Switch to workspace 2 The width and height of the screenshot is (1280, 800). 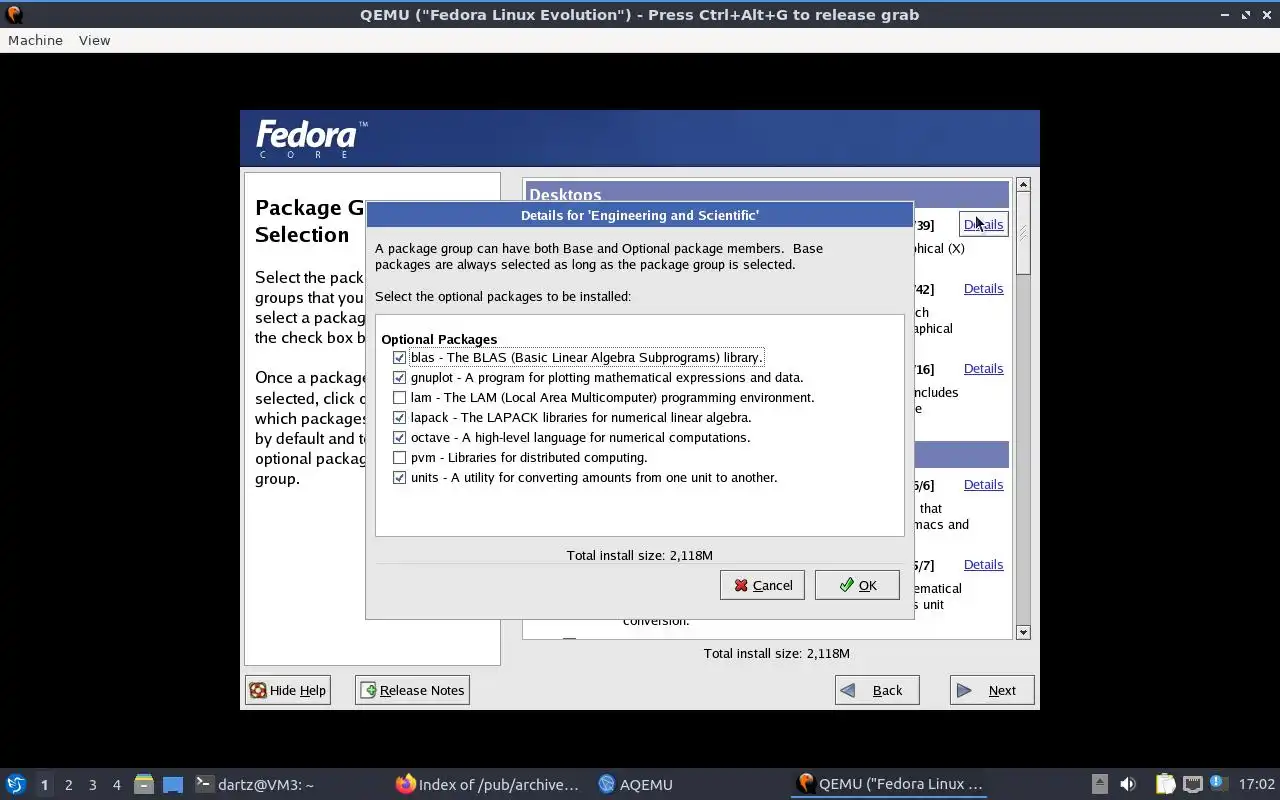coord(68,785)
